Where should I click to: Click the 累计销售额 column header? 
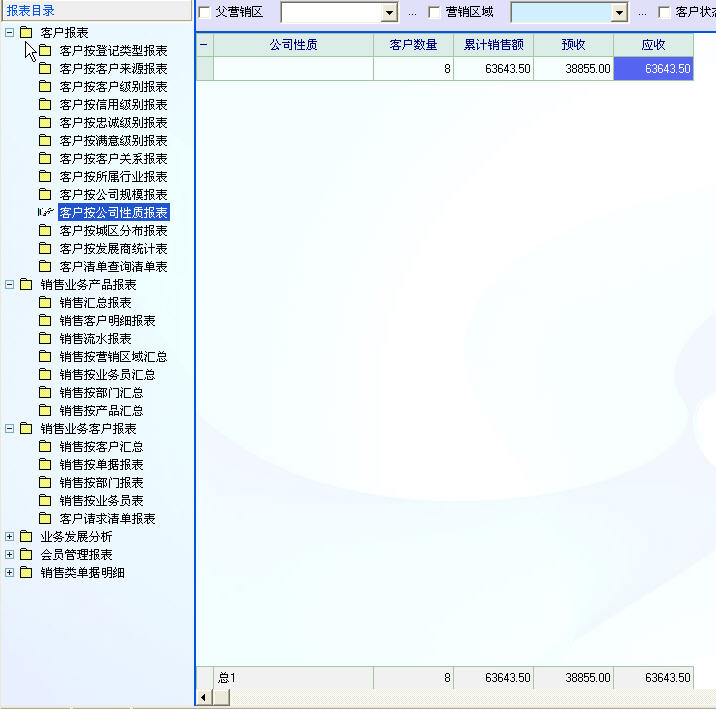click(x=493, y=45)
